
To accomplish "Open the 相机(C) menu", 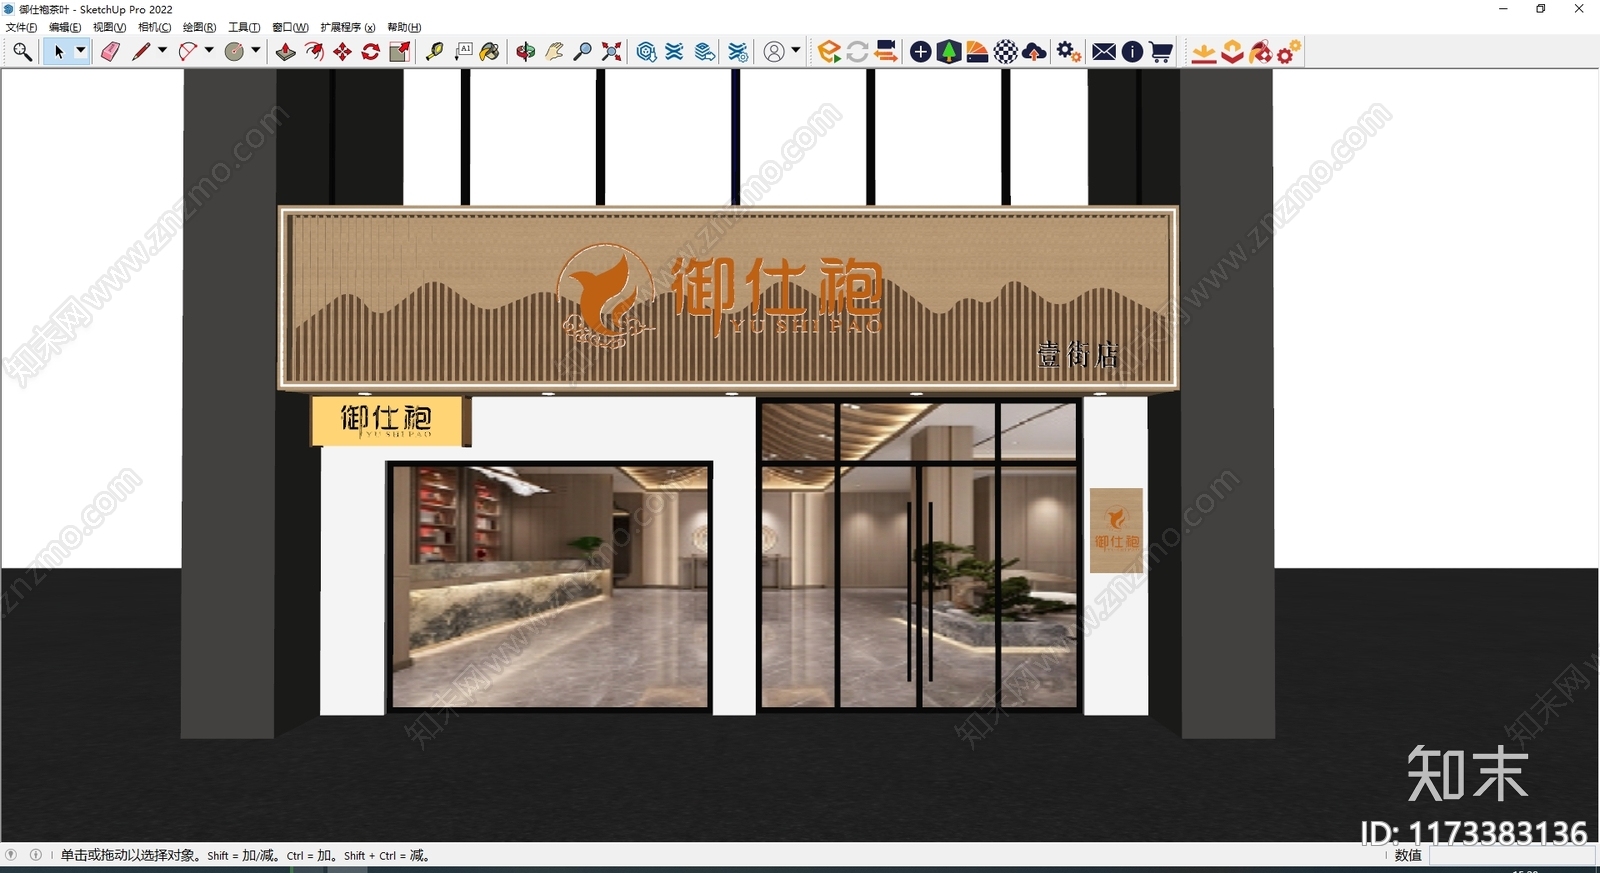I will click(154, 27).
